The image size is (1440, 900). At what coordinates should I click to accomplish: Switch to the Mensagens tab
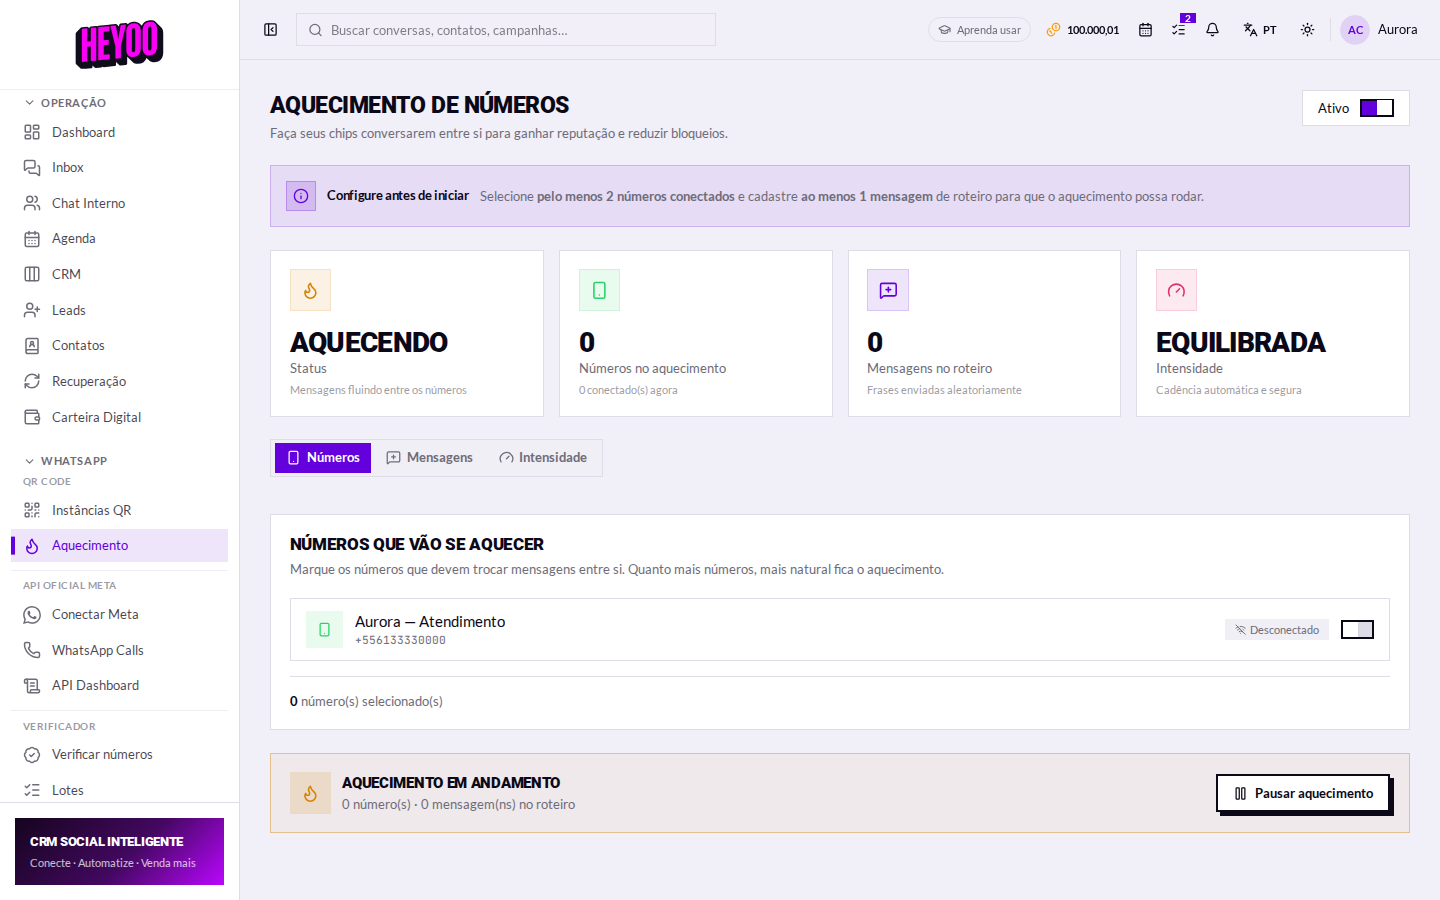430,458
